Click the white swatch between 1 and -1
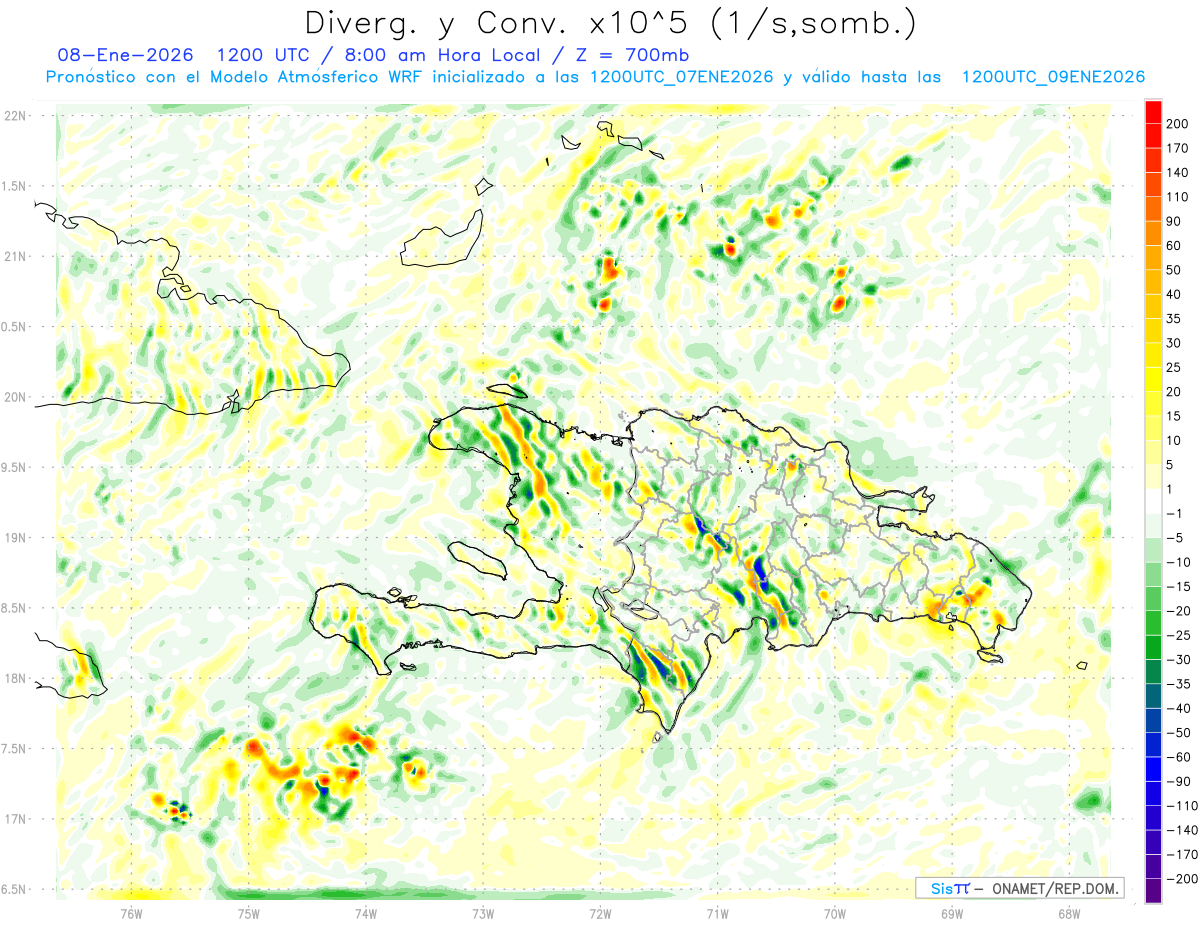The height and width of the screenshot is (927, 1200). 1153,501
